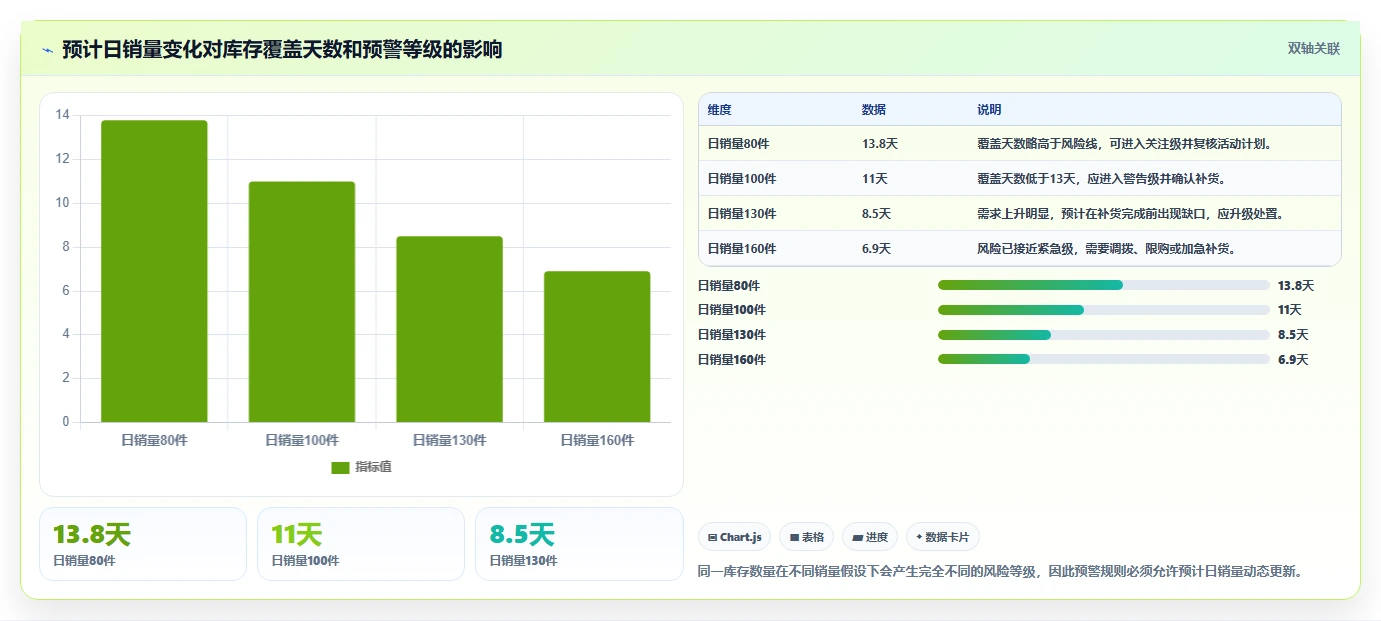Toggle the 指标值 legend swatch
Image resolution: width=1381 pixels, height=621 pixels.
340,467
